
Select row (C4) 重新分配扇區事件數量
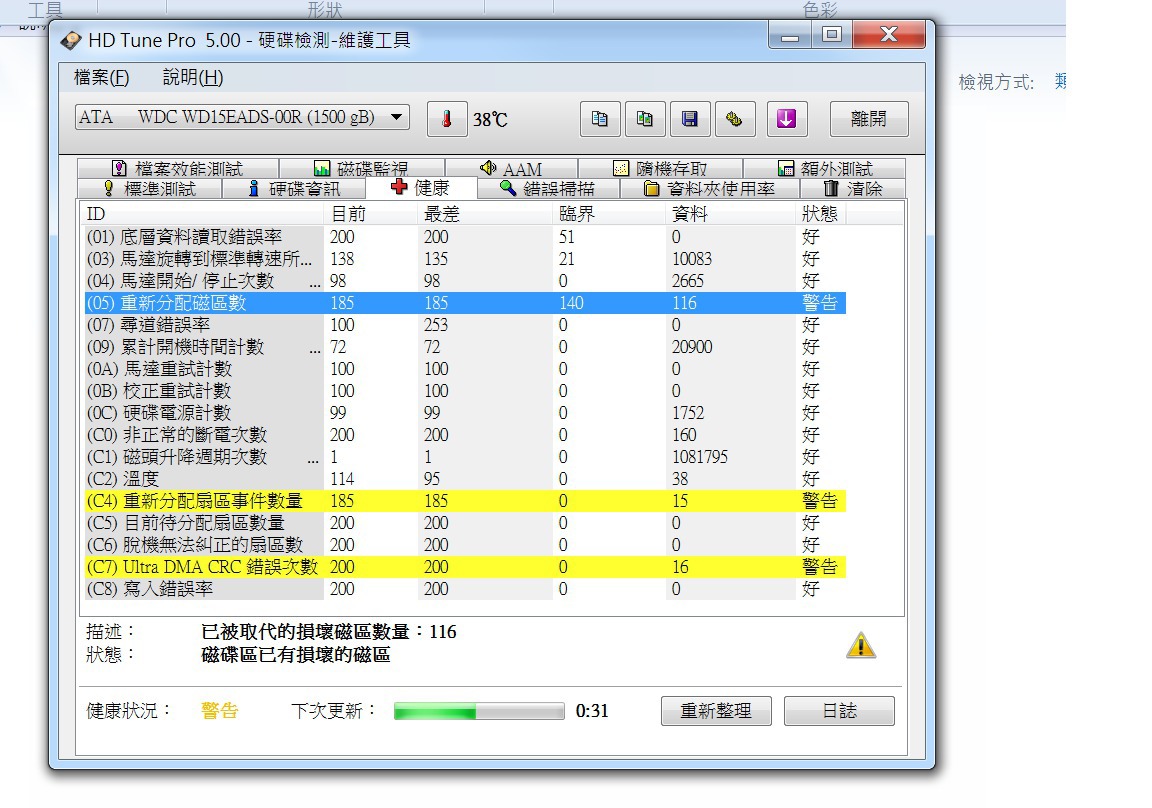(x=465, y=501)
